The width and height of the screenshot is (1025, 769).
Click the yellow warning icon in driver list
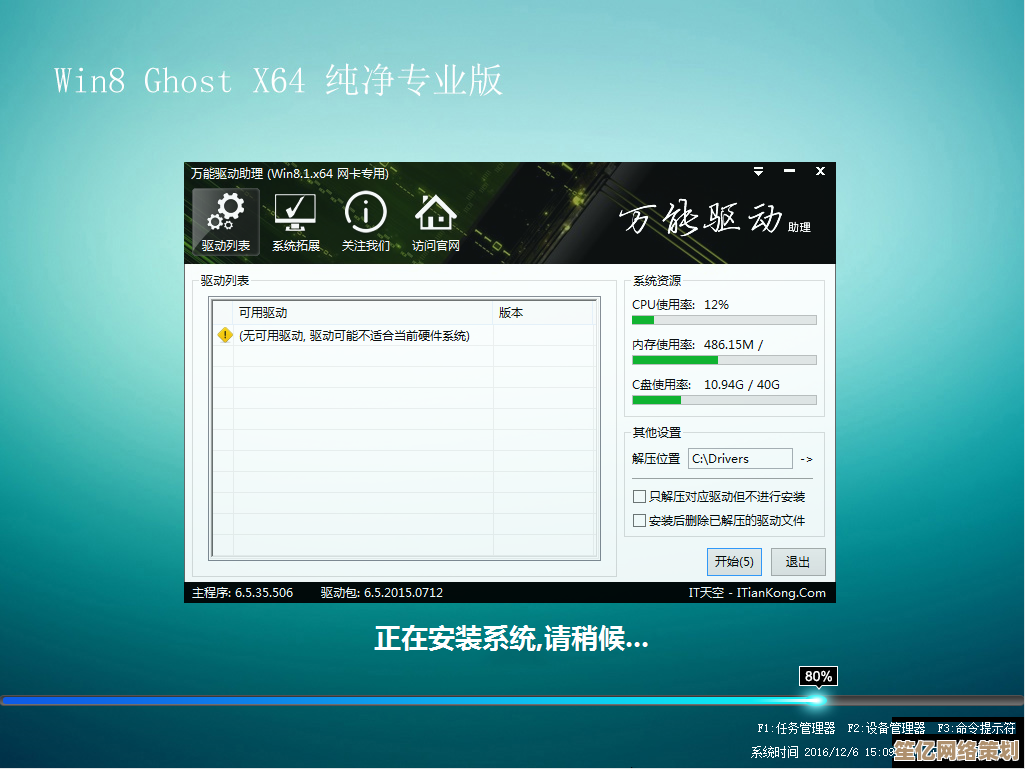(x=225, y=336)
